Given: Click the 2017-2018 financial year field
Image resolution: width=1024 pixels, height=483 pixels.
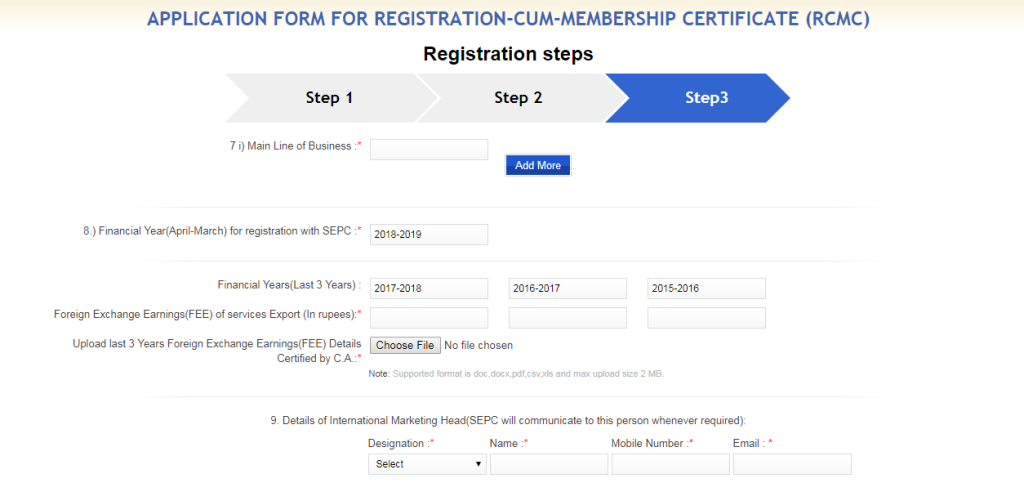Looking at the screenshot, I should point(429,288).
